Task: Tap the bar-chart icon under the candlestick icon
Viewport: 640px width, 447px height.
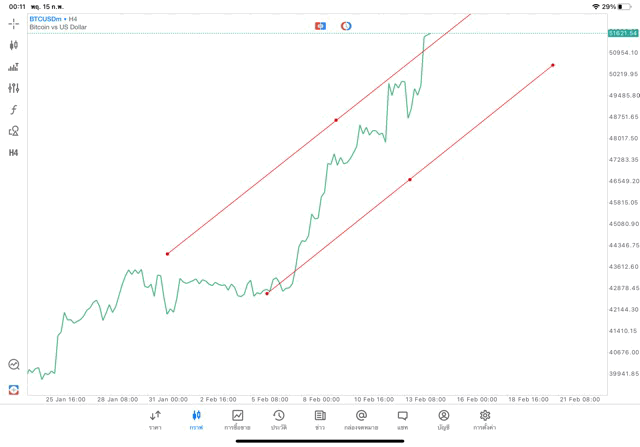Action: click(13, 67)
